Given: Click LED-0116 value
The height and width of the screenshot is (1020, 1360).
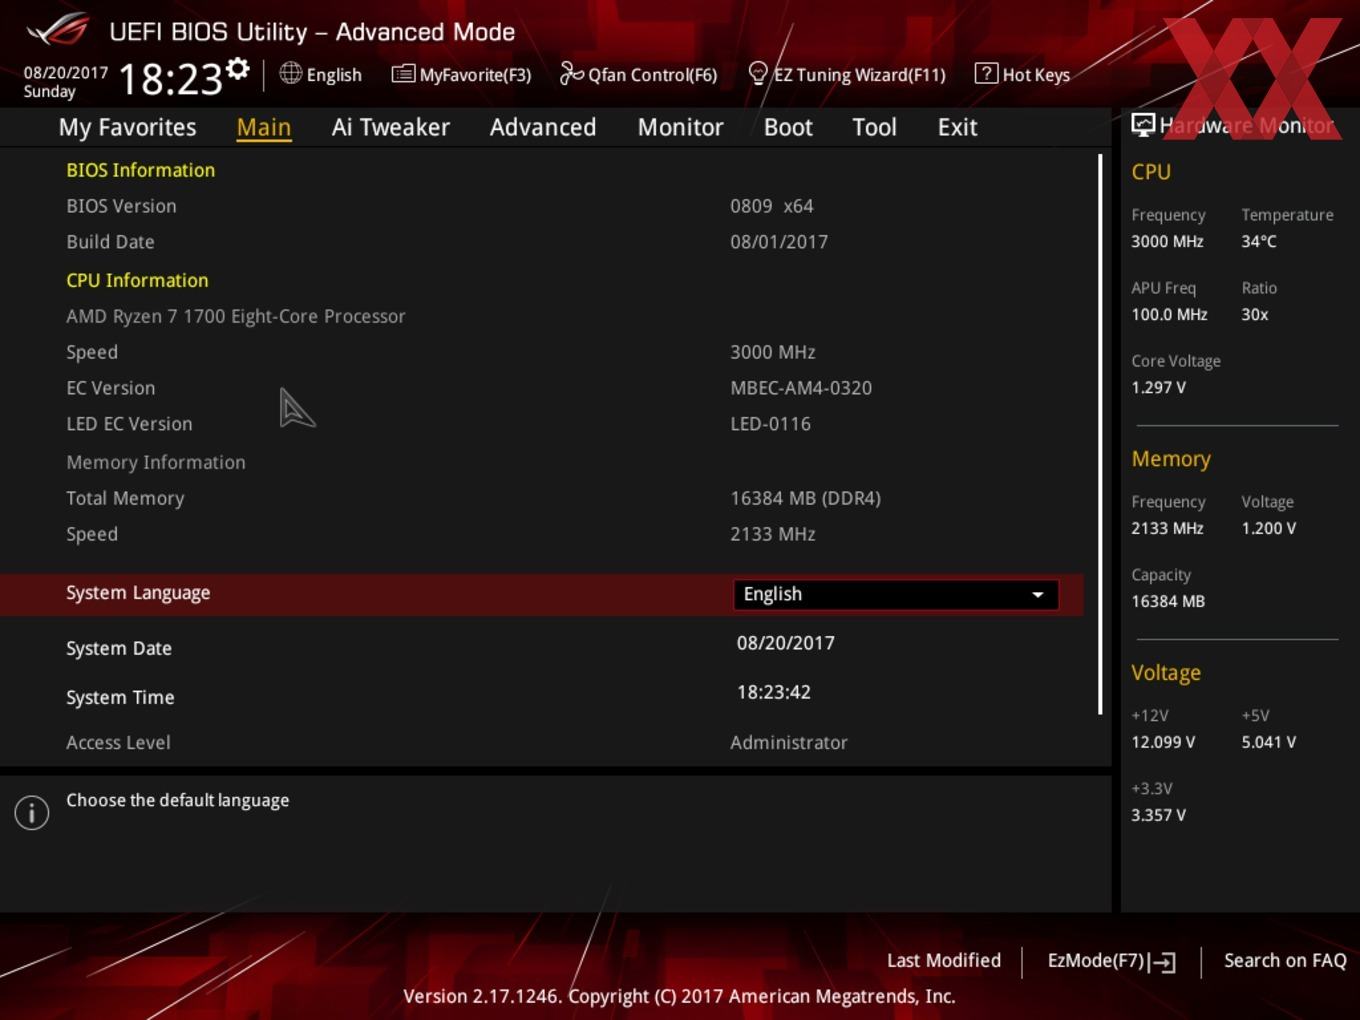Looking at the screenshot, I should coord(771,424).
